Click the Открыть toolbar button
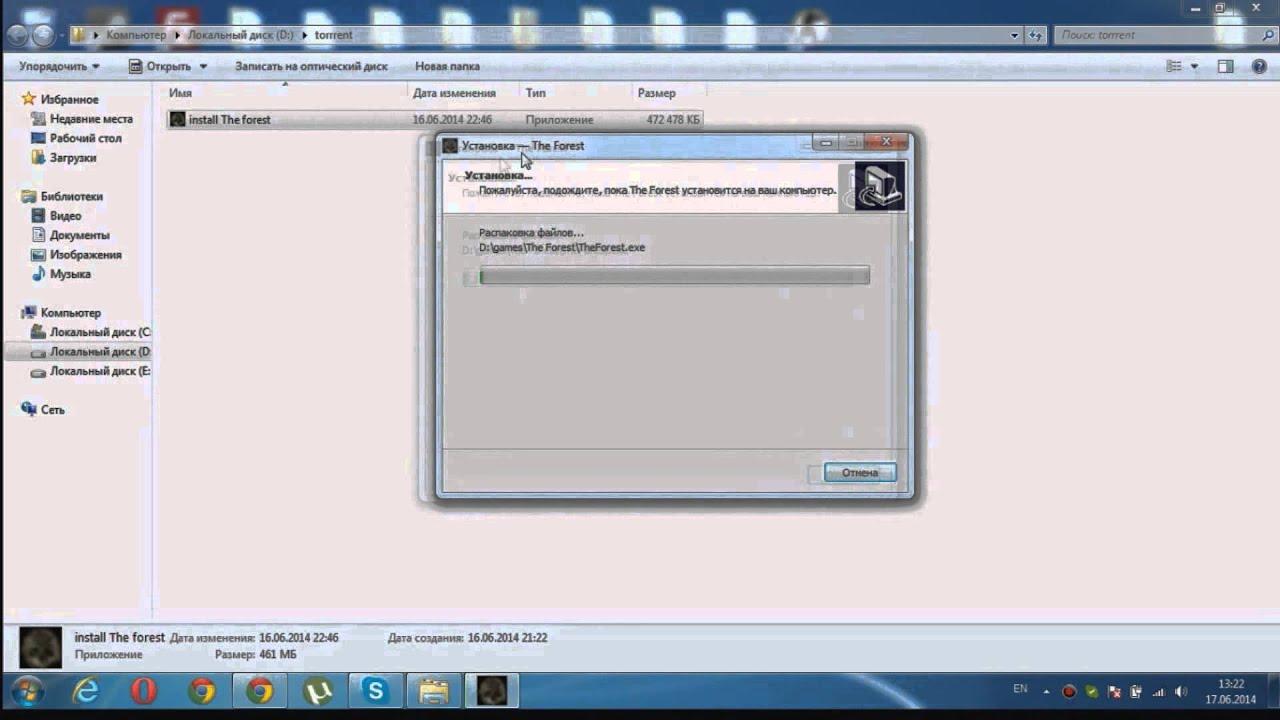Viewport: 1280px width, 720px height. coord(160,66)
